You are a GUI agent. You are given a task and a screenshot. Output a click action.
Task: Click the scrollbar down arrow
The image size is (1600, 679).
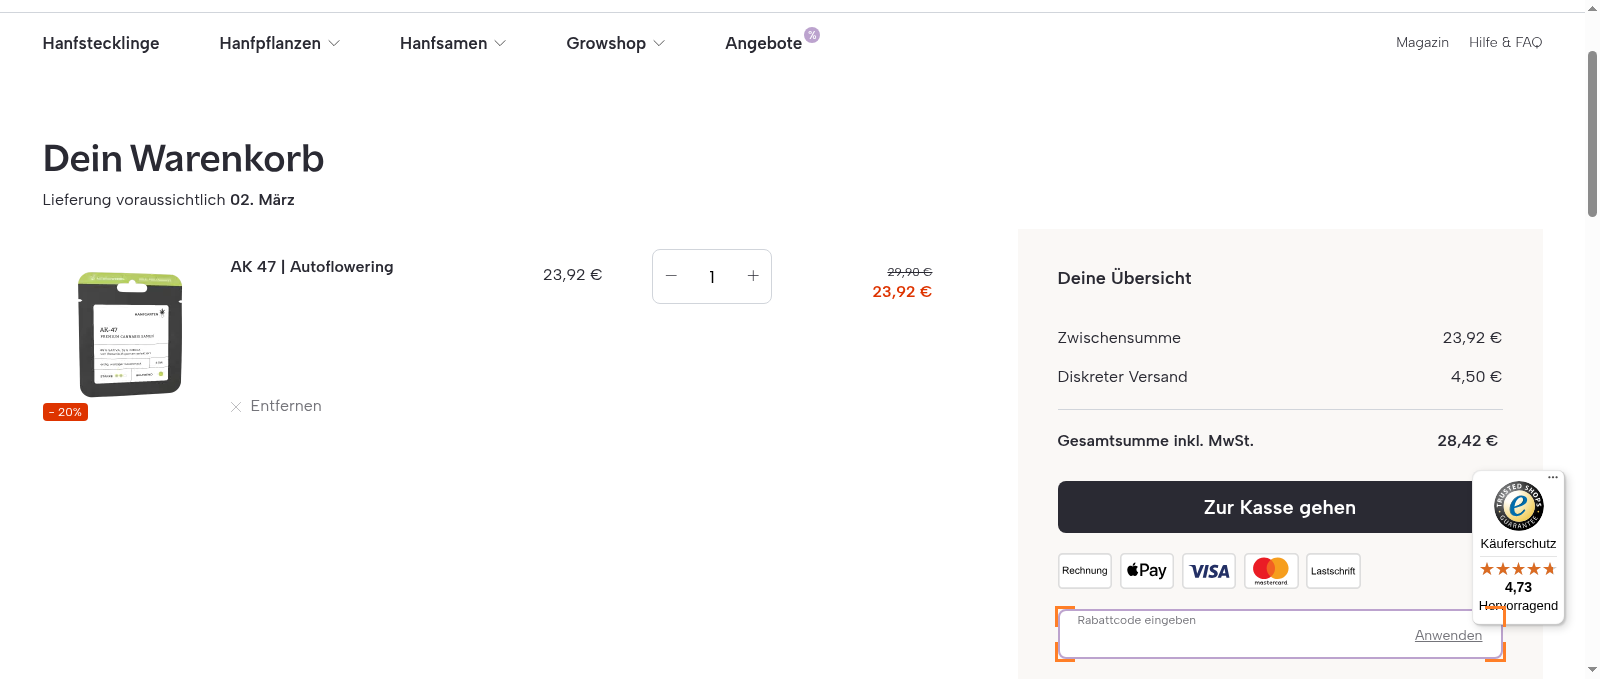(1592, 670)
